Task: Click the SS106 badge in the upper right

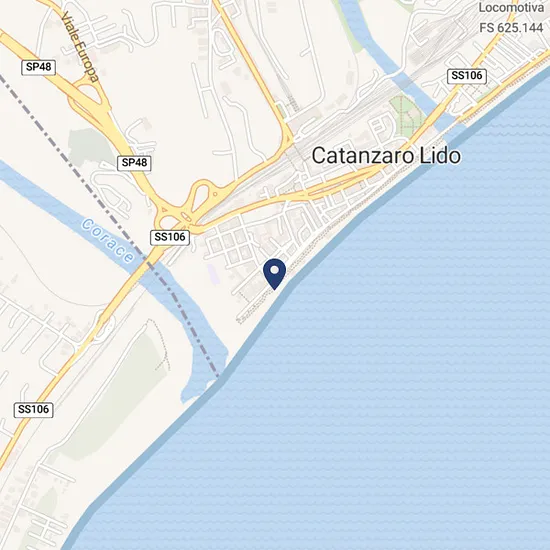Action: coord(467,76)
